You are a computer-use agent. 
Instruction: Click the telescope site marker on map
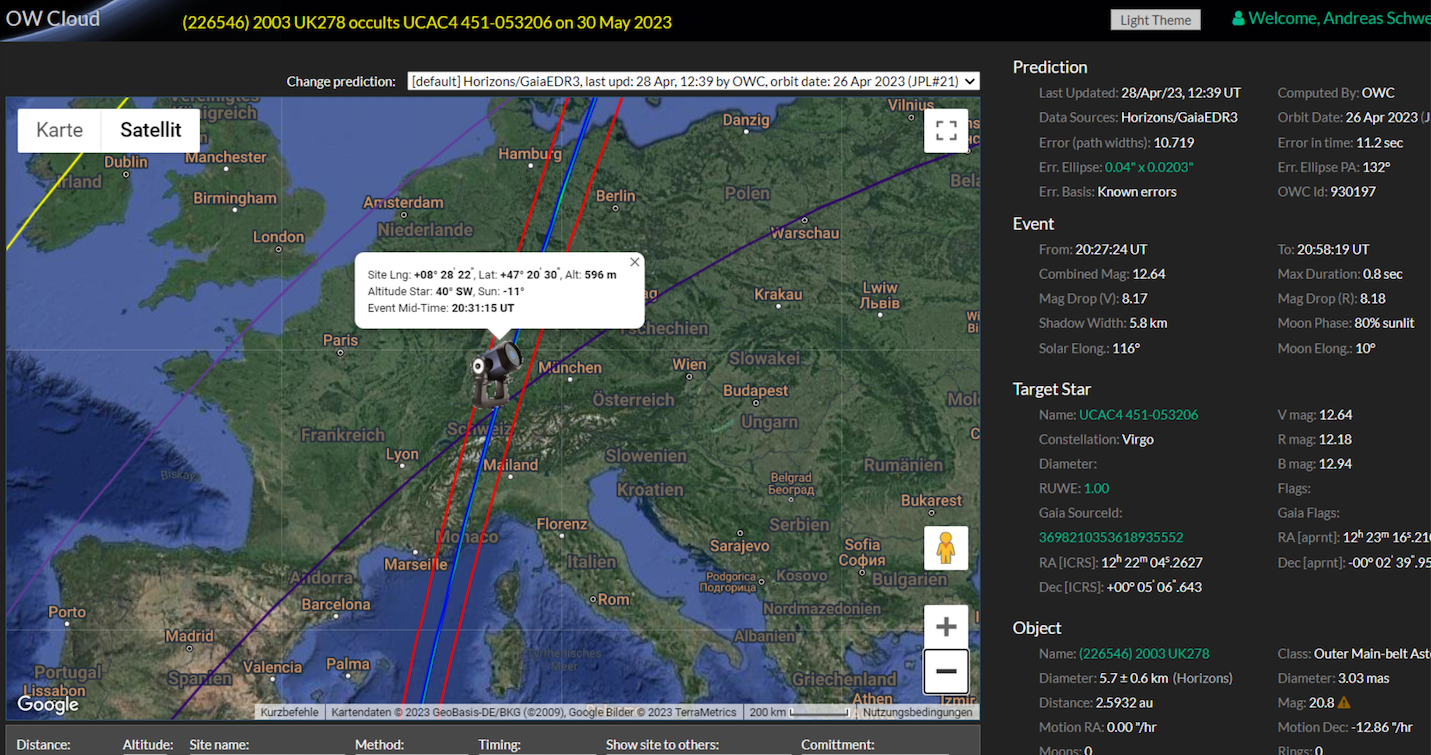pyautogui.click(x=496, y=372)
